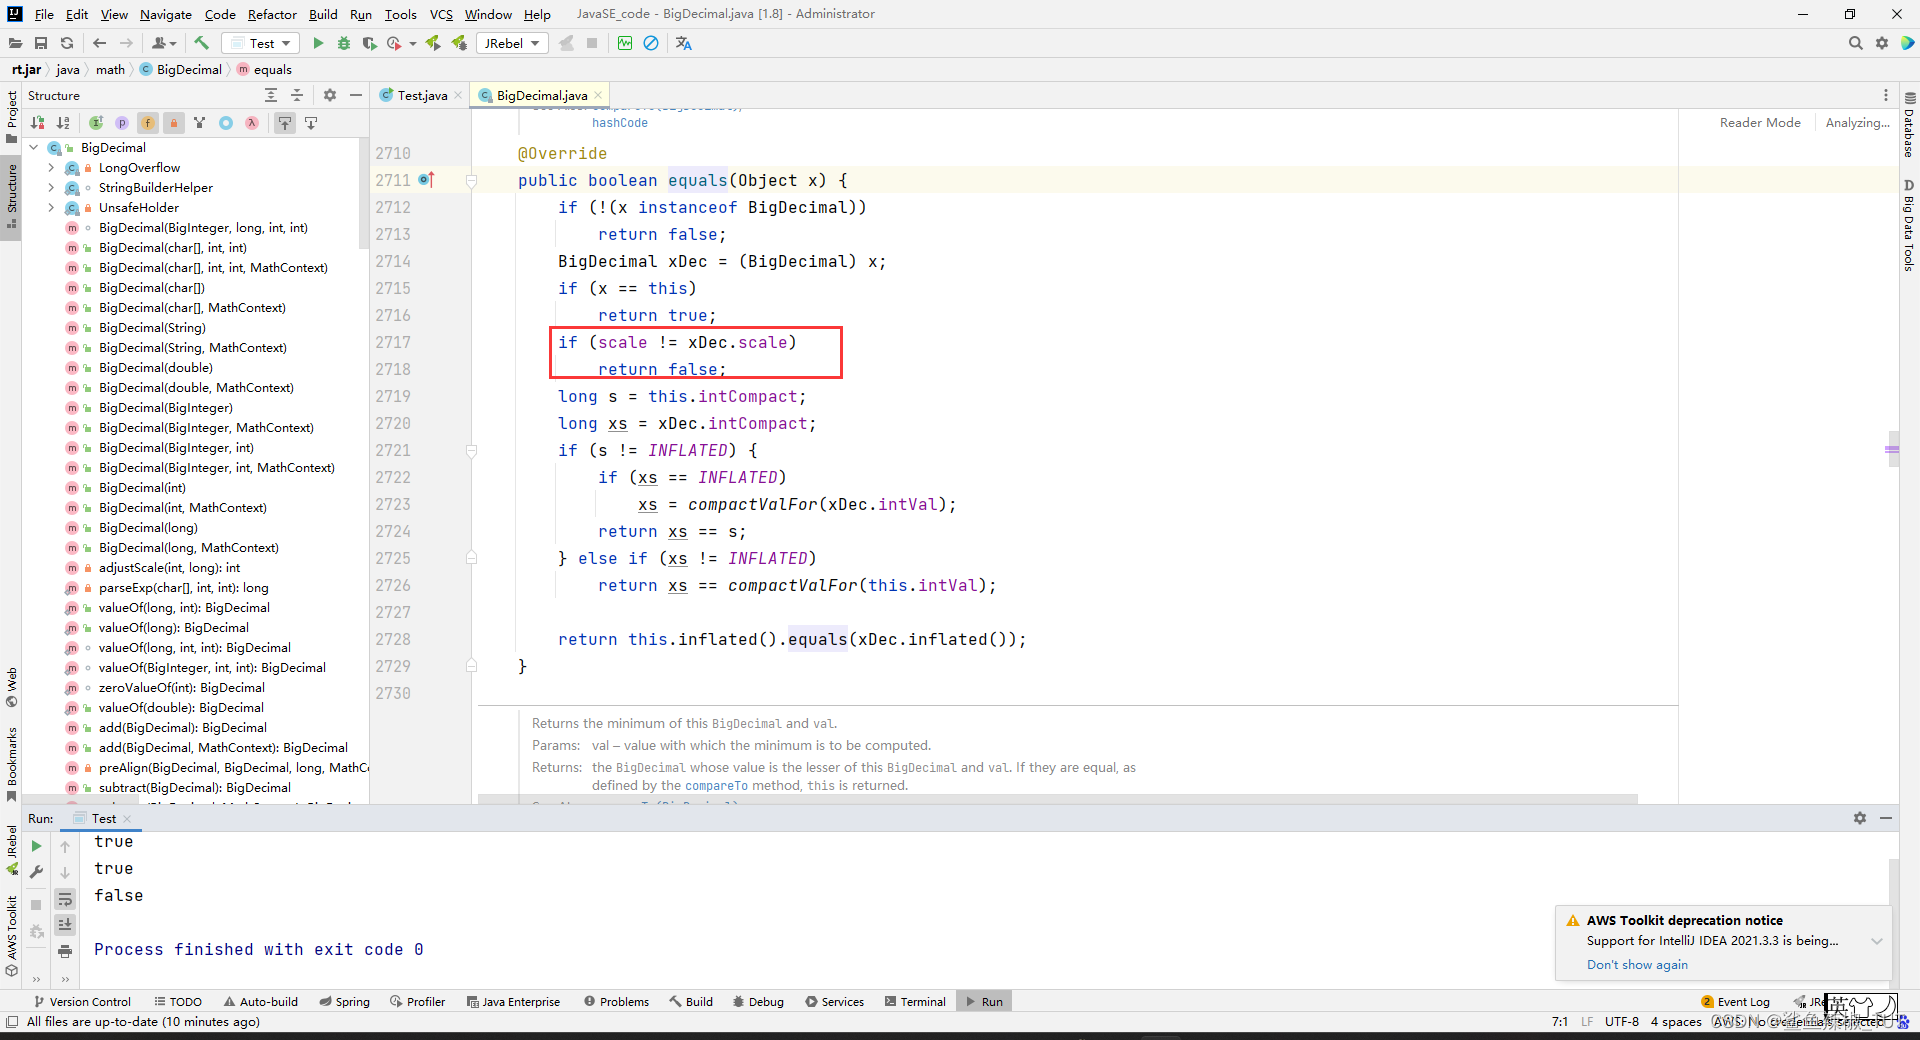Viewport: 1920px width, 1040px height.
Task: Rerun Test in Run panel
Action: click(x=37, y=846)
